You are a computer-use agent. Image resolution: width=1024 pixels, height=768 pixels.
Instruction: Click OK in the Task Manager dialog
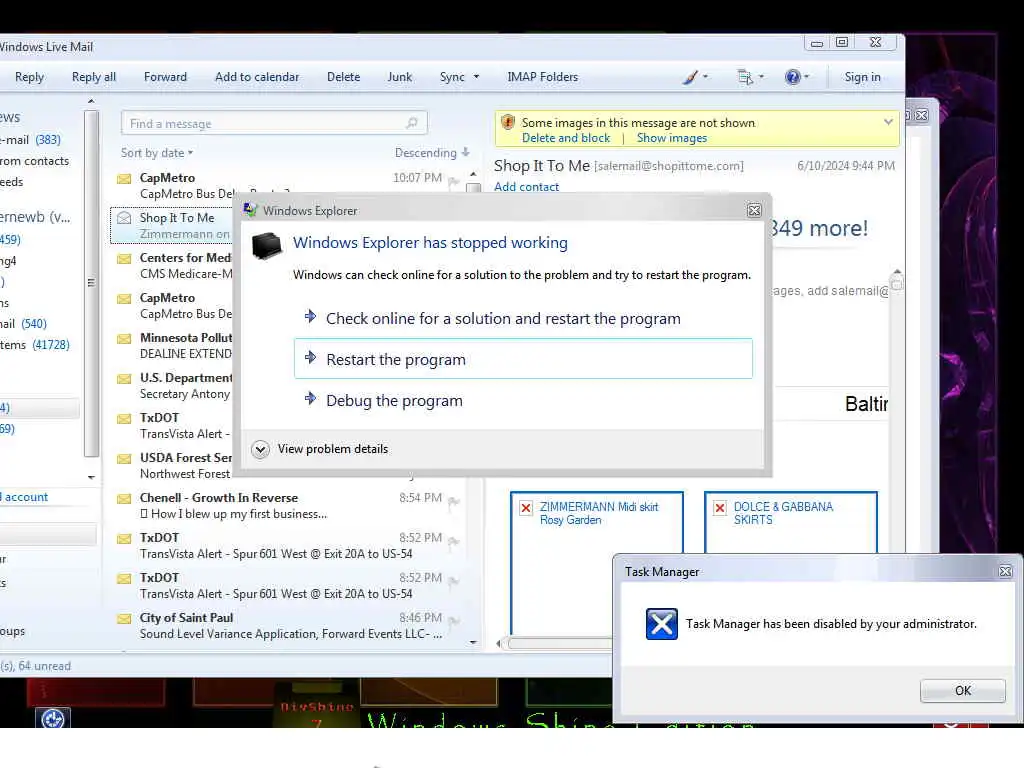point(963,690)
